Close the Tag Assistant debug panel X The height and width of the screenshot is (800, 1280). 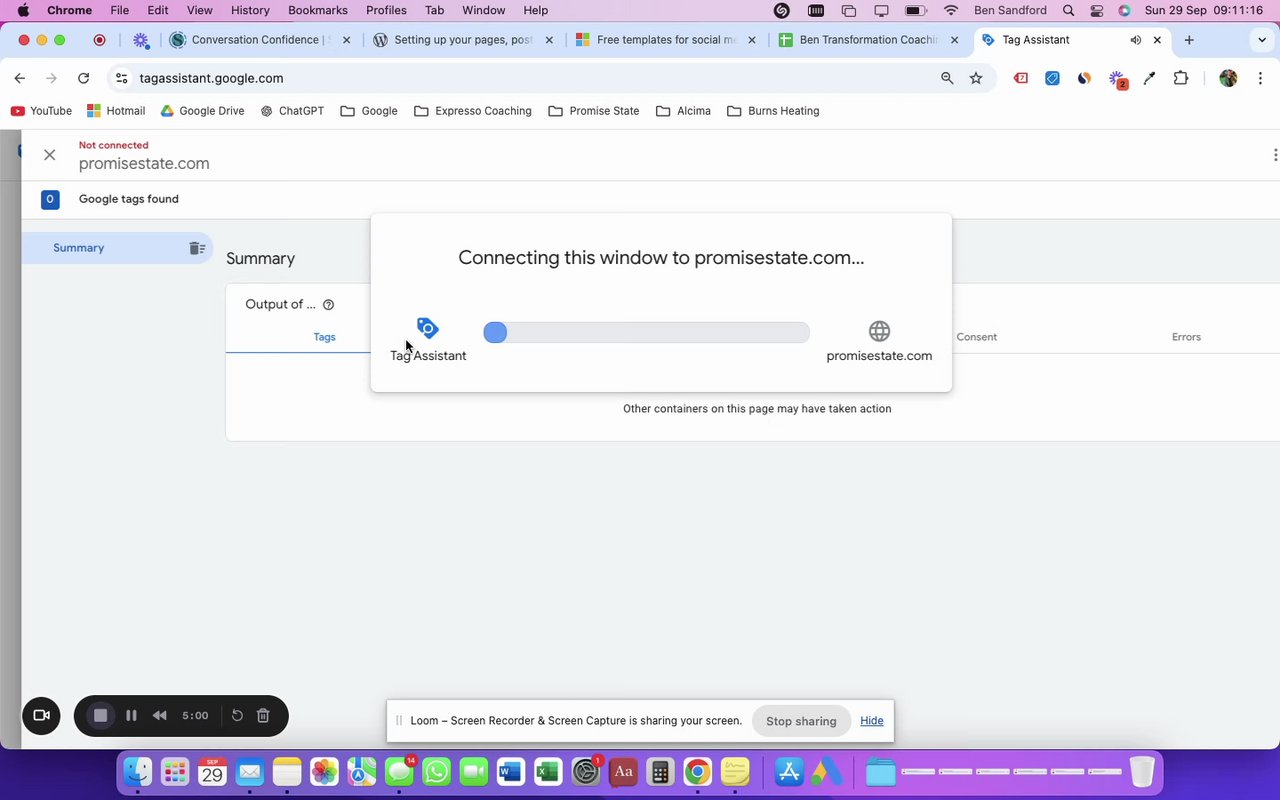[49, 155]
